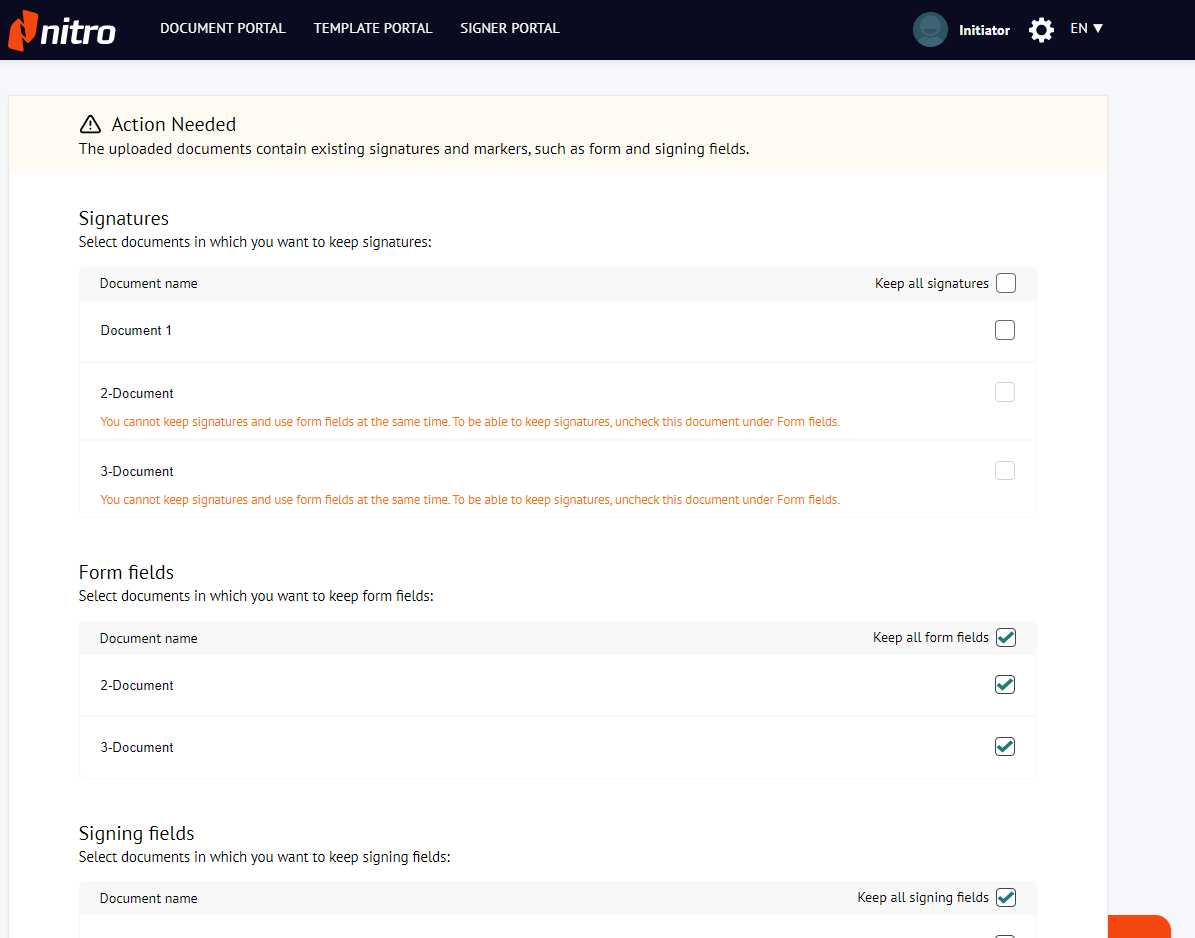Click the Signing fields section heading
The width and height of the screenshot is (1195, 938).
[136, 833]
